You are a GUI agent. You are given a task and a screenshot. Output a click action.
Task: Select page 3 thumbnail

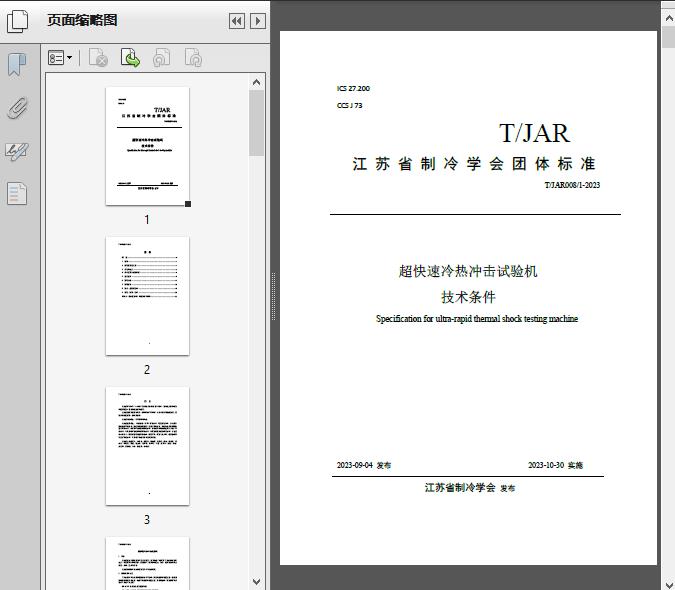[x=147, y=446]
